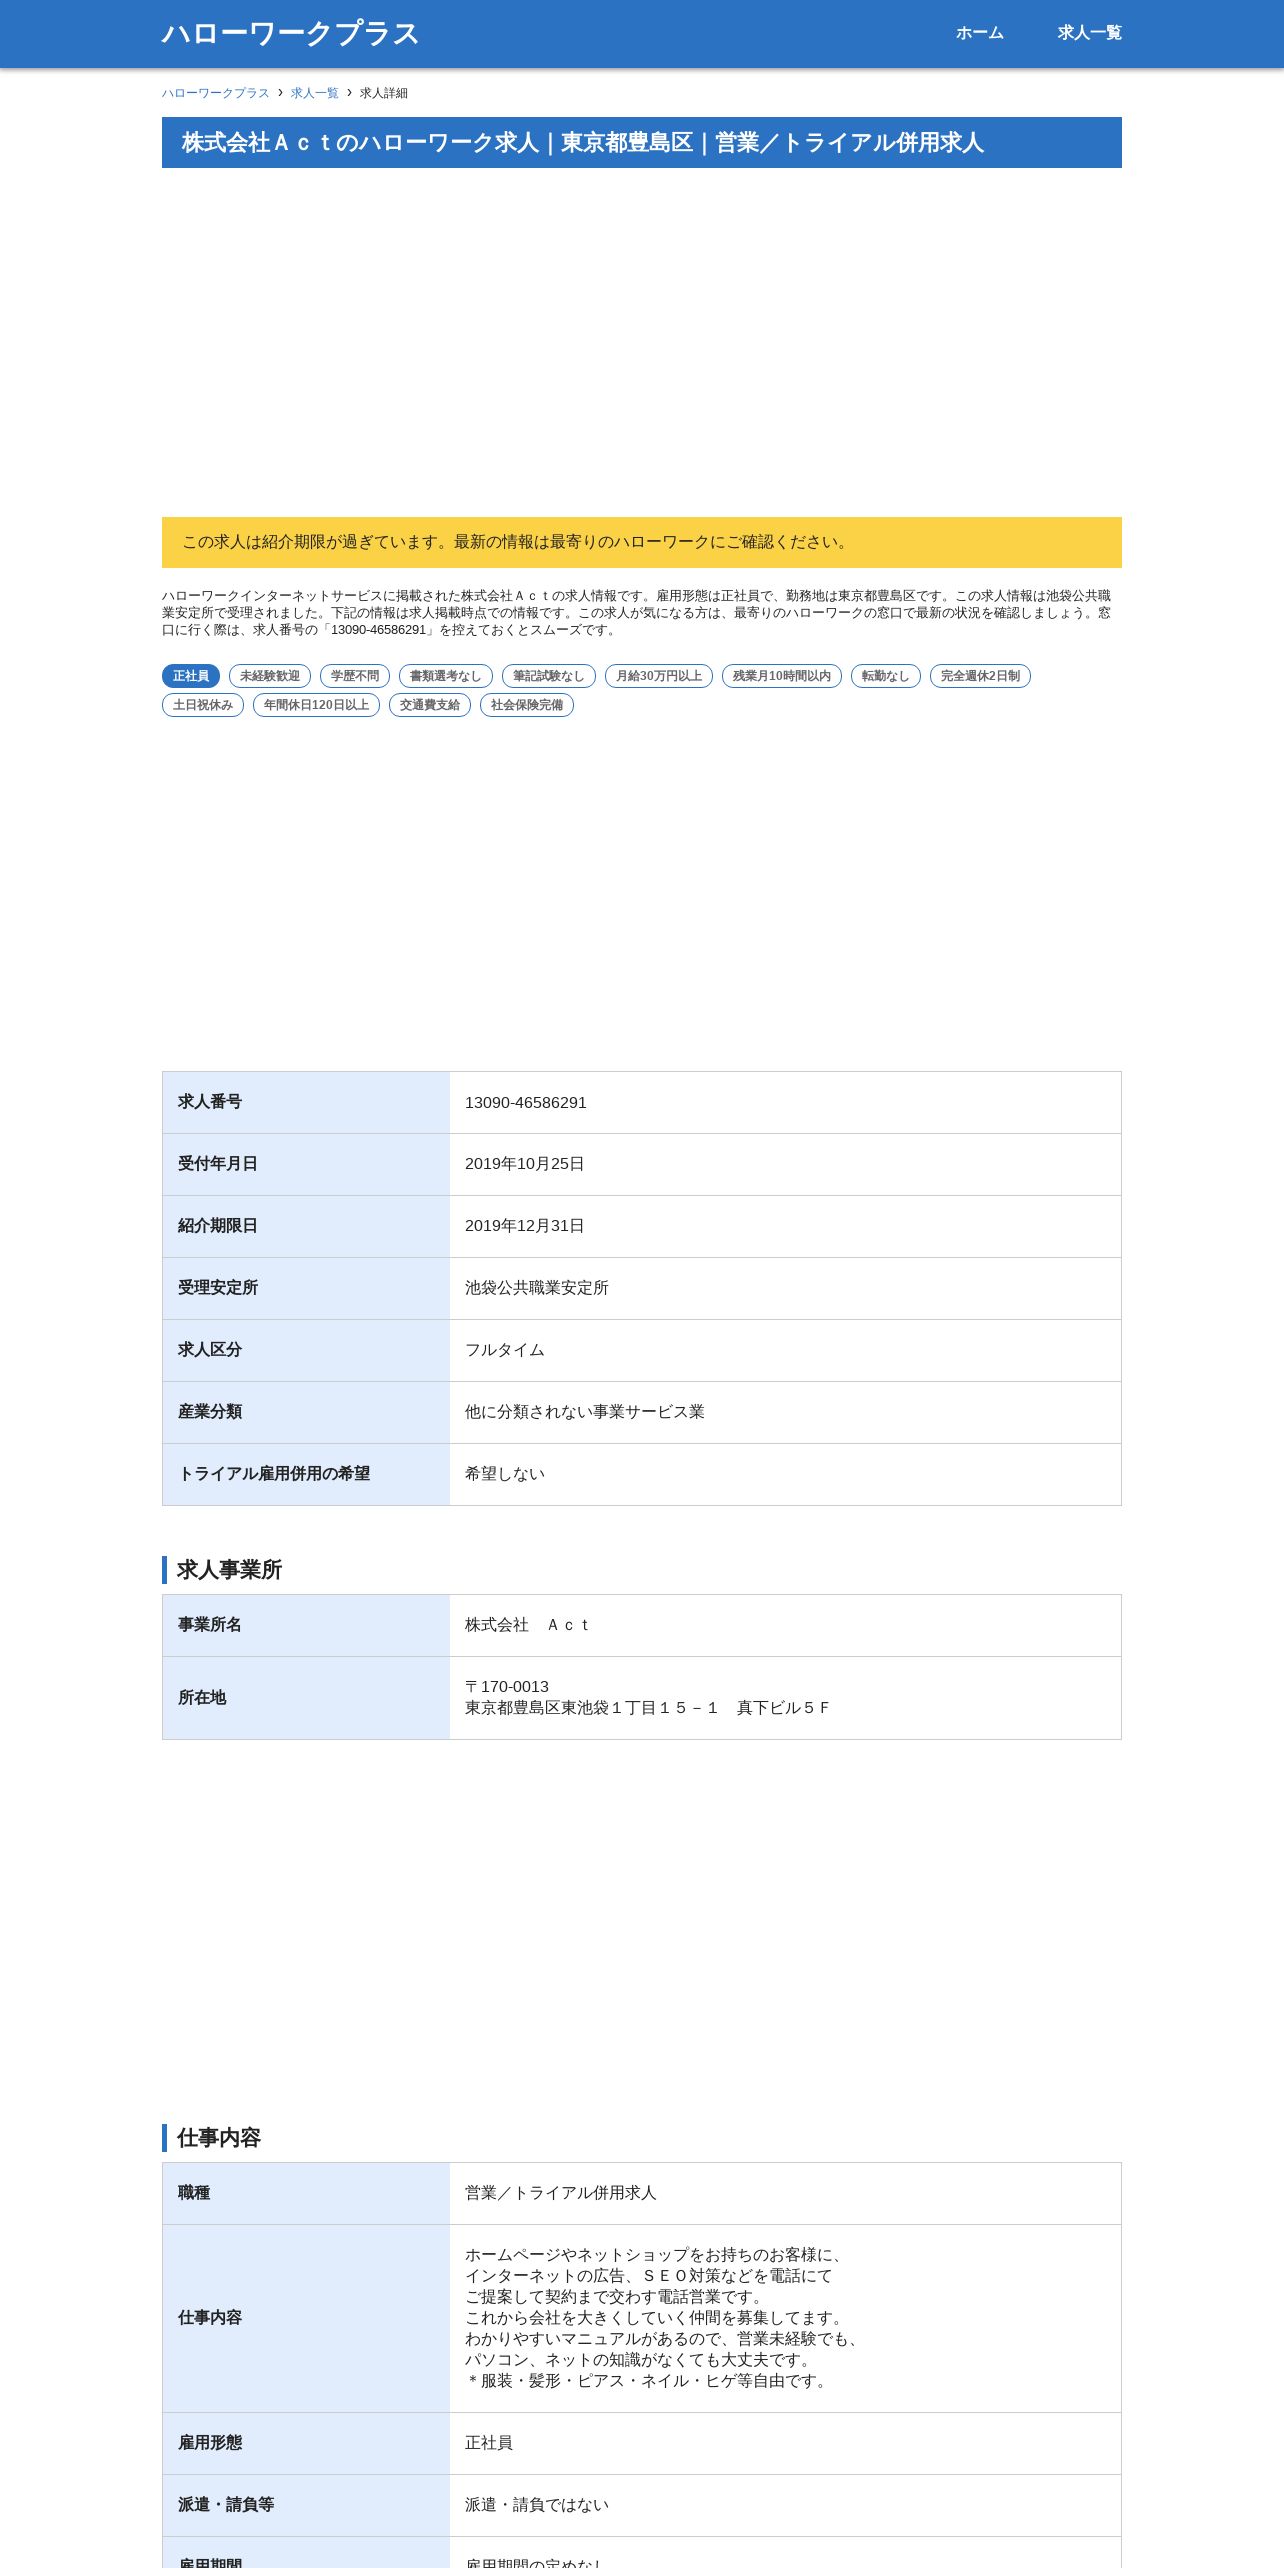The width and height of the screenshot is (1284, 2568).
Task: Select the 完全週休2日制 tag
Action: [x=980, y=676]
